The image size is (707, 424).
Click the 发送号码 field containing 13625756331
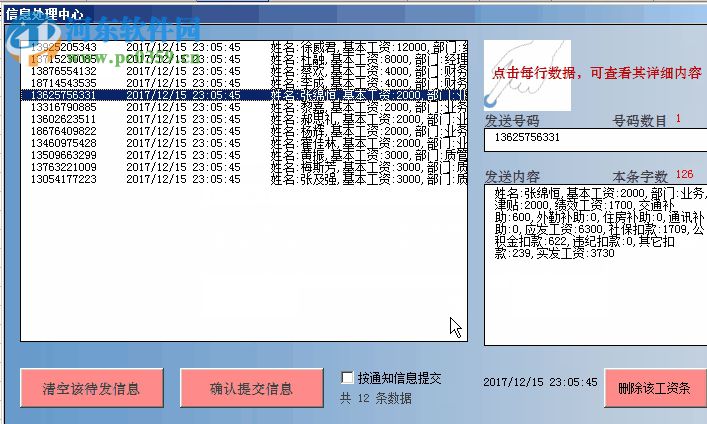595,140
